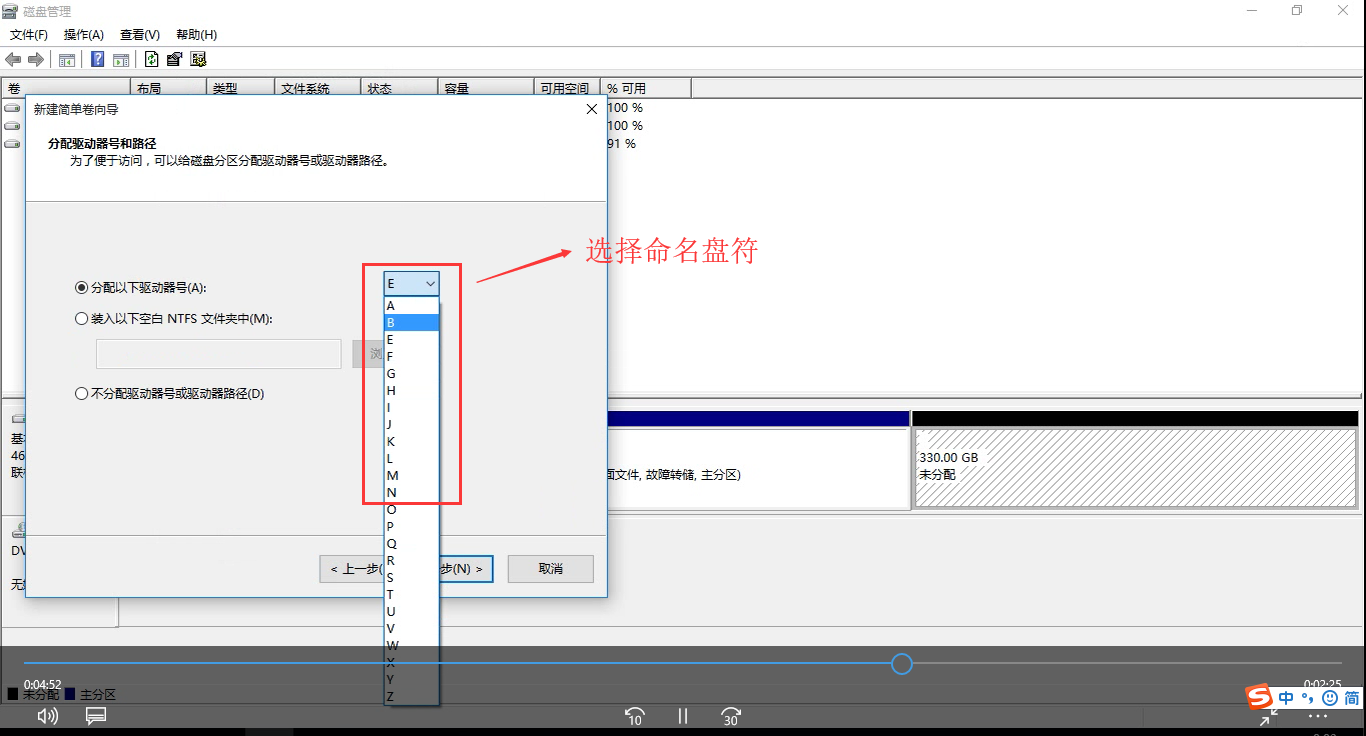This screenshot has height=736, width=1366.
Task: Click the video player volume speaker icon
Action: [x=47, y=716]
